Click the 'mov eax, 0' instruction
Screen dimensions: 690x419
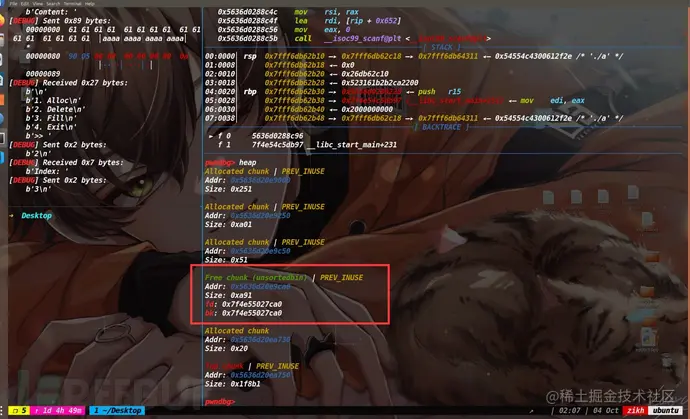click(322, 29)
